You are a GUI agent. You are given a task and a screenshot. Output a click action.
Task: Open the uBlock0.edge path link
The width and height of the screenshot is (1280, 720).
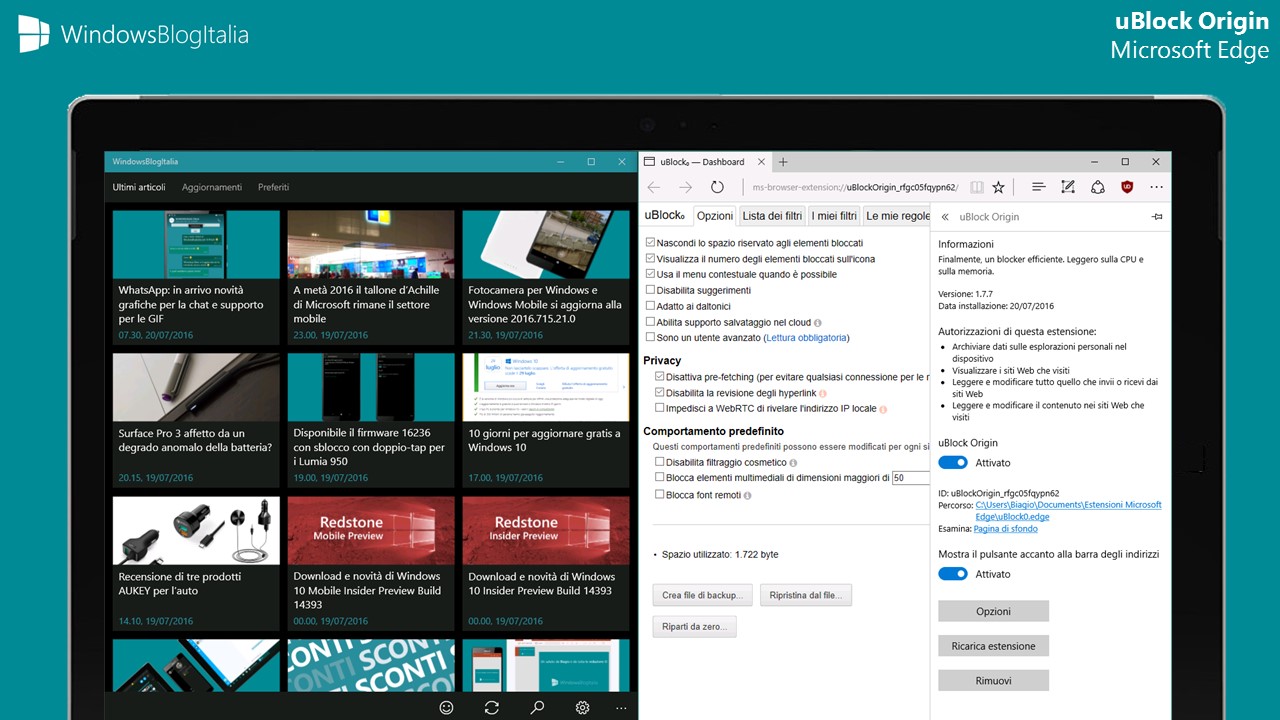pos(1068,511)
